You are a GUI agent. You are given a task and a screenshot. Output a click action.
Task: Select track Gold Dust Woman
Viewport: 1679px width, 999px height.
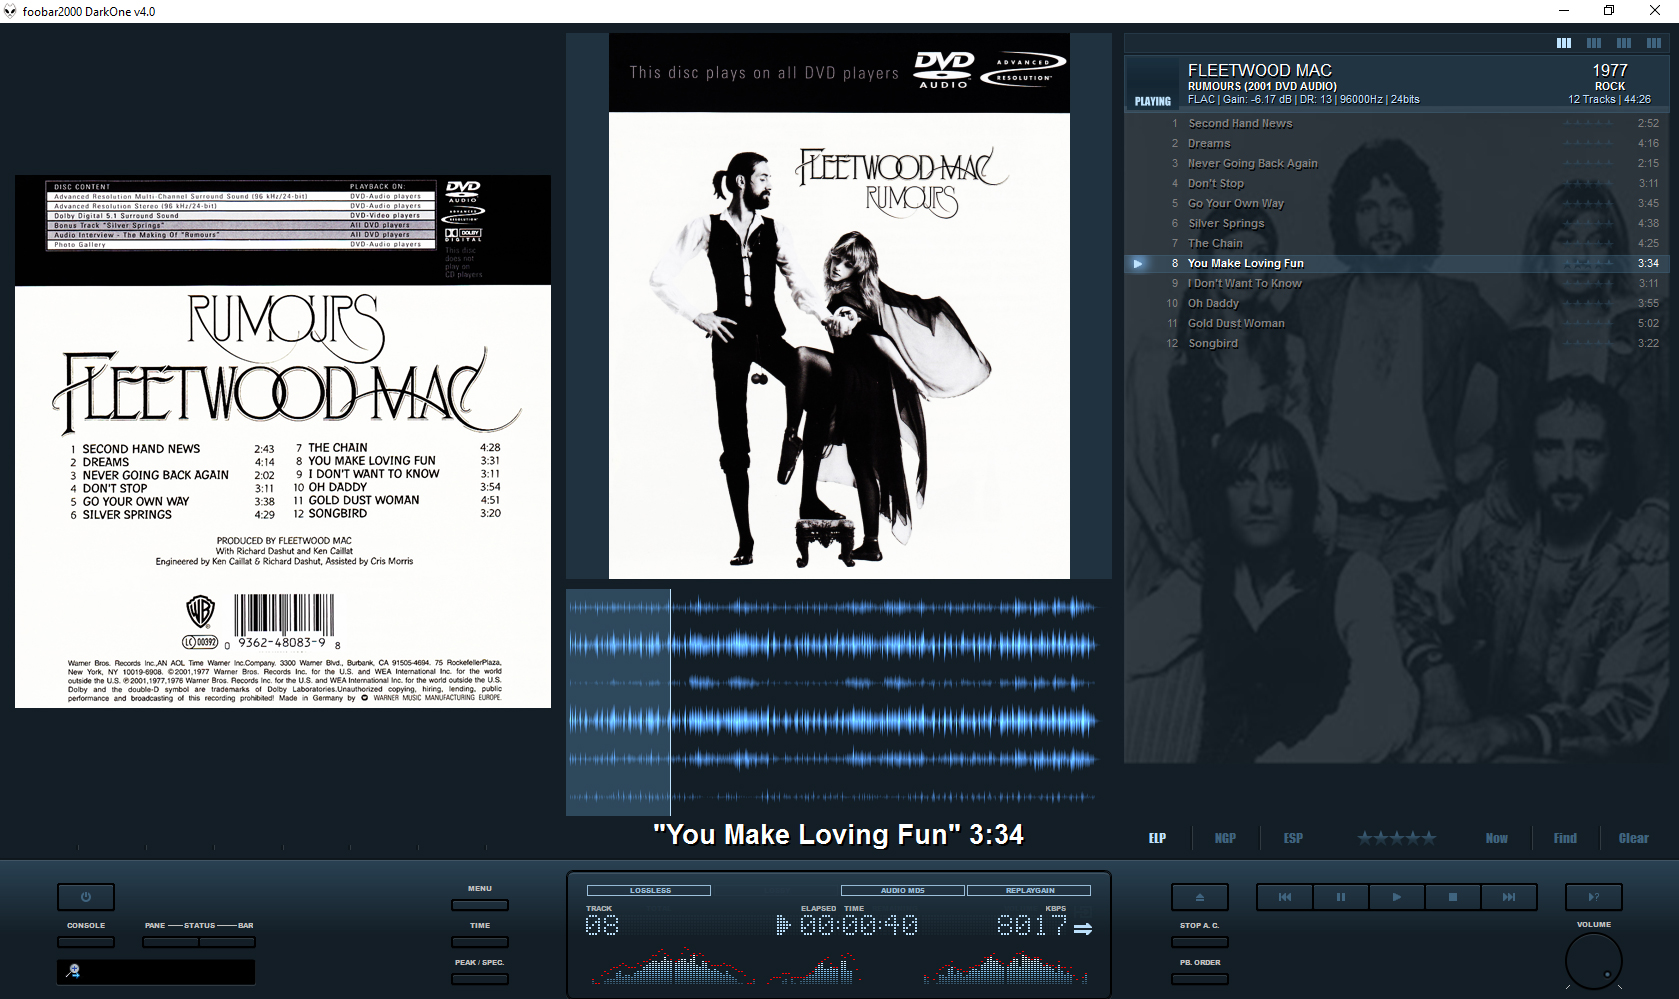pos(1397,323)
